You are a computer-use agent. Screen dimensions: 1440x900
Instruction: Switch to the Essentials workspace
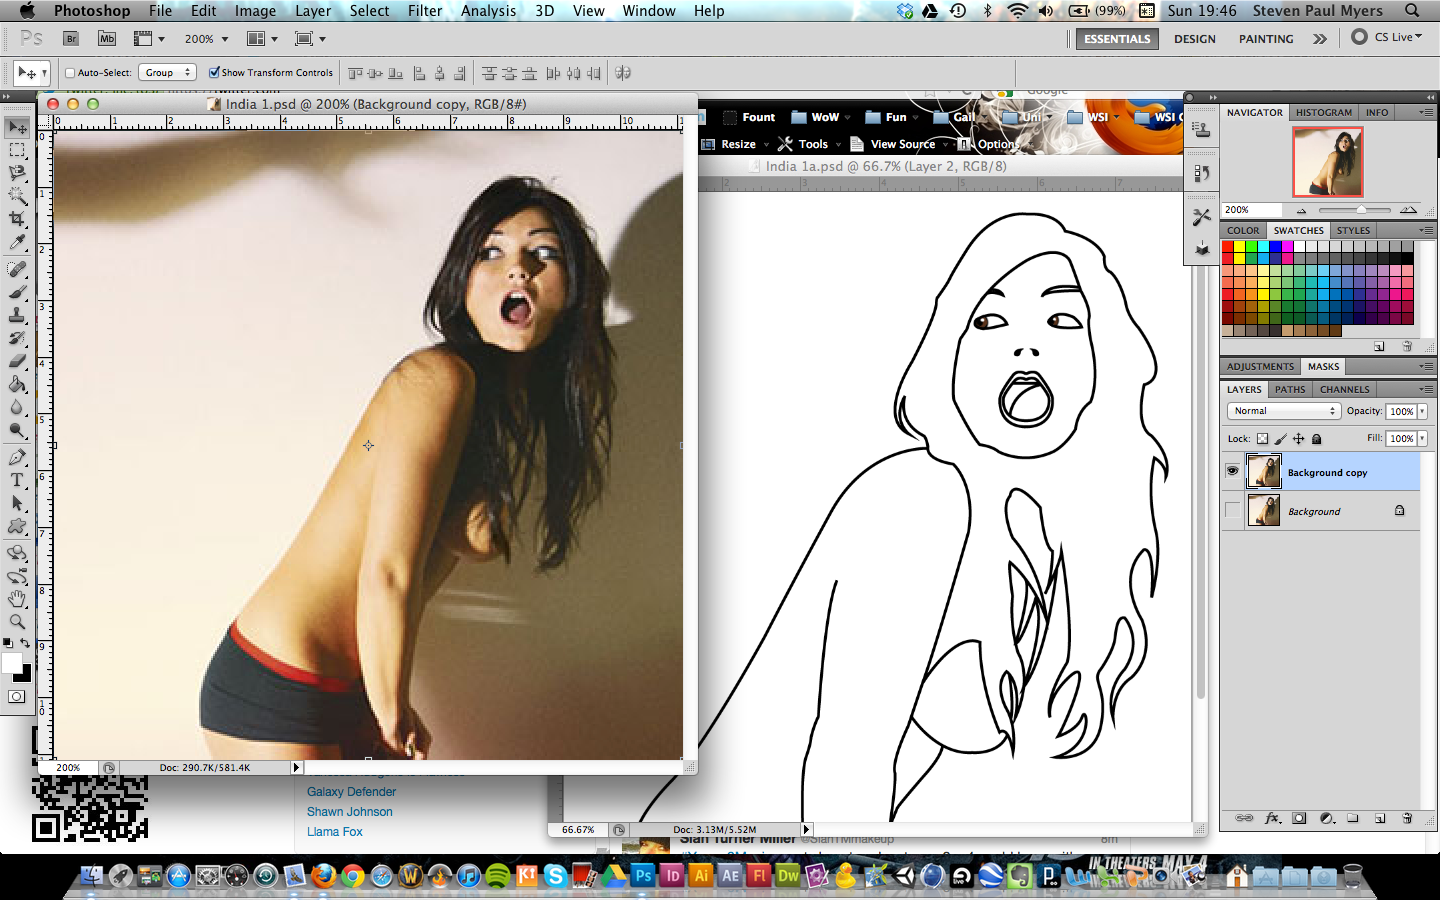pos(1117,39)
